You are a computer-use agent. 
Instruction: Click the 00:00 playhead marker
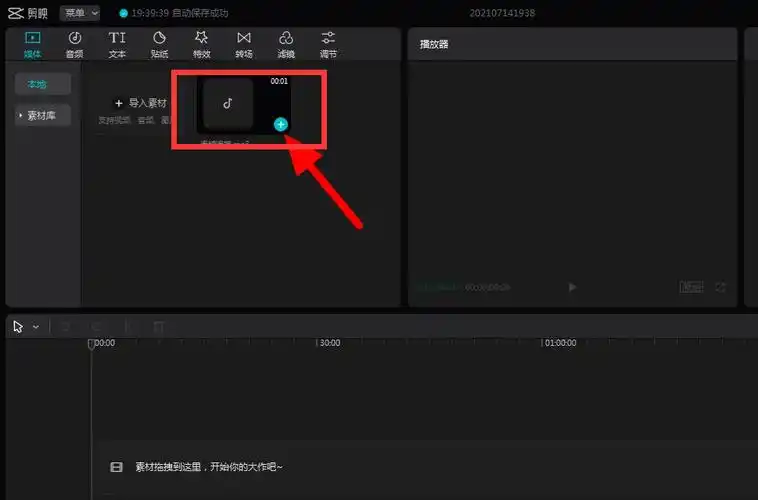(91, 344)
